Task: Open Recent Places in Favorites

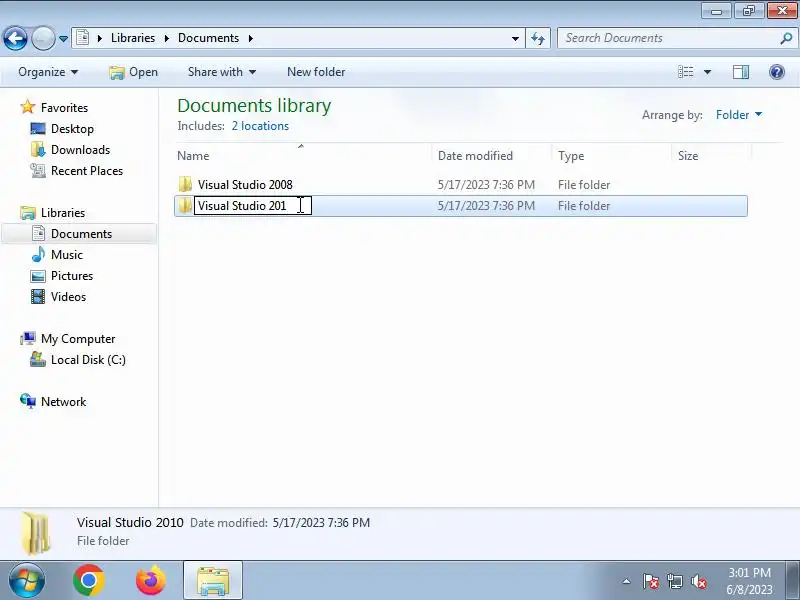Action: [87, 170]
